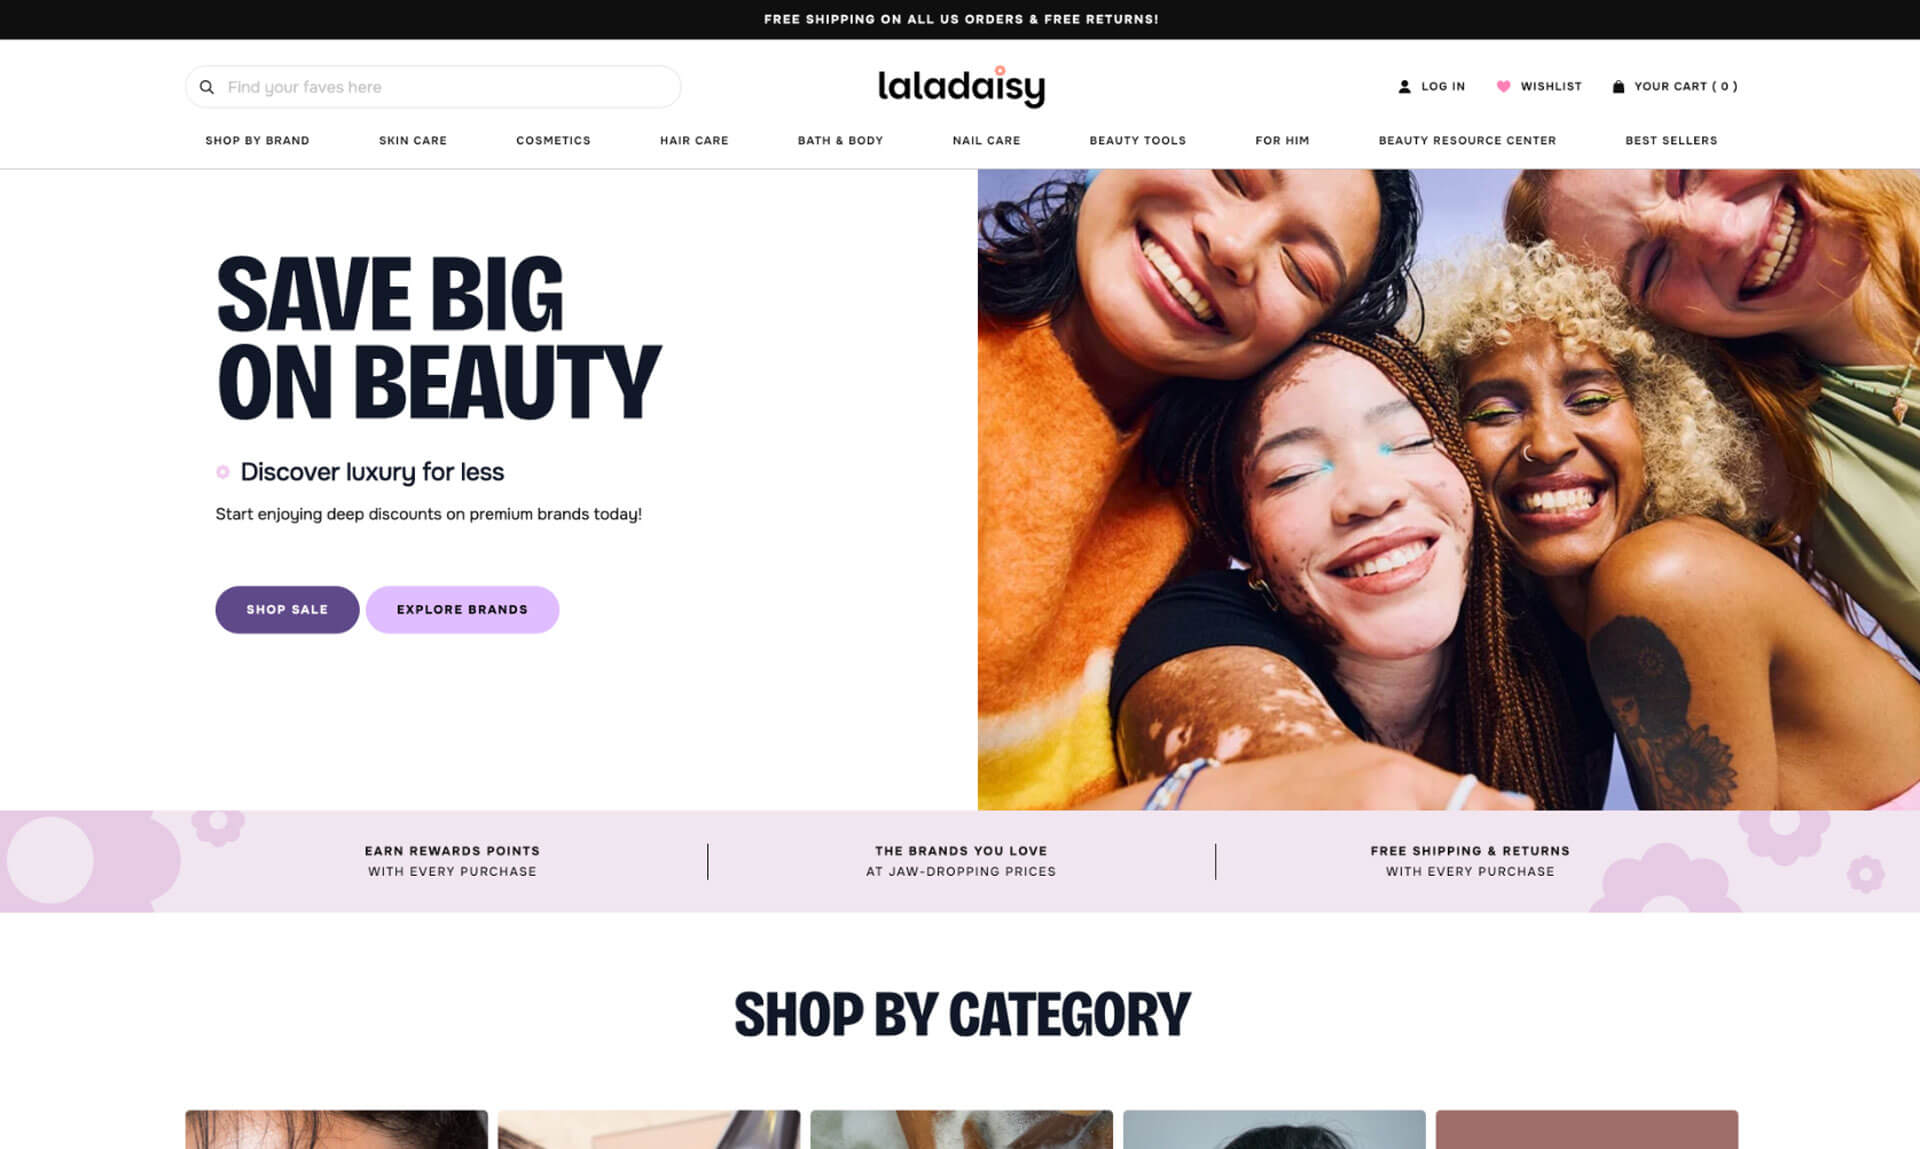Click the pink Wishlist heart icon
The width and height of the screenshot is (1920, 1149).
tap(1503, 87)
